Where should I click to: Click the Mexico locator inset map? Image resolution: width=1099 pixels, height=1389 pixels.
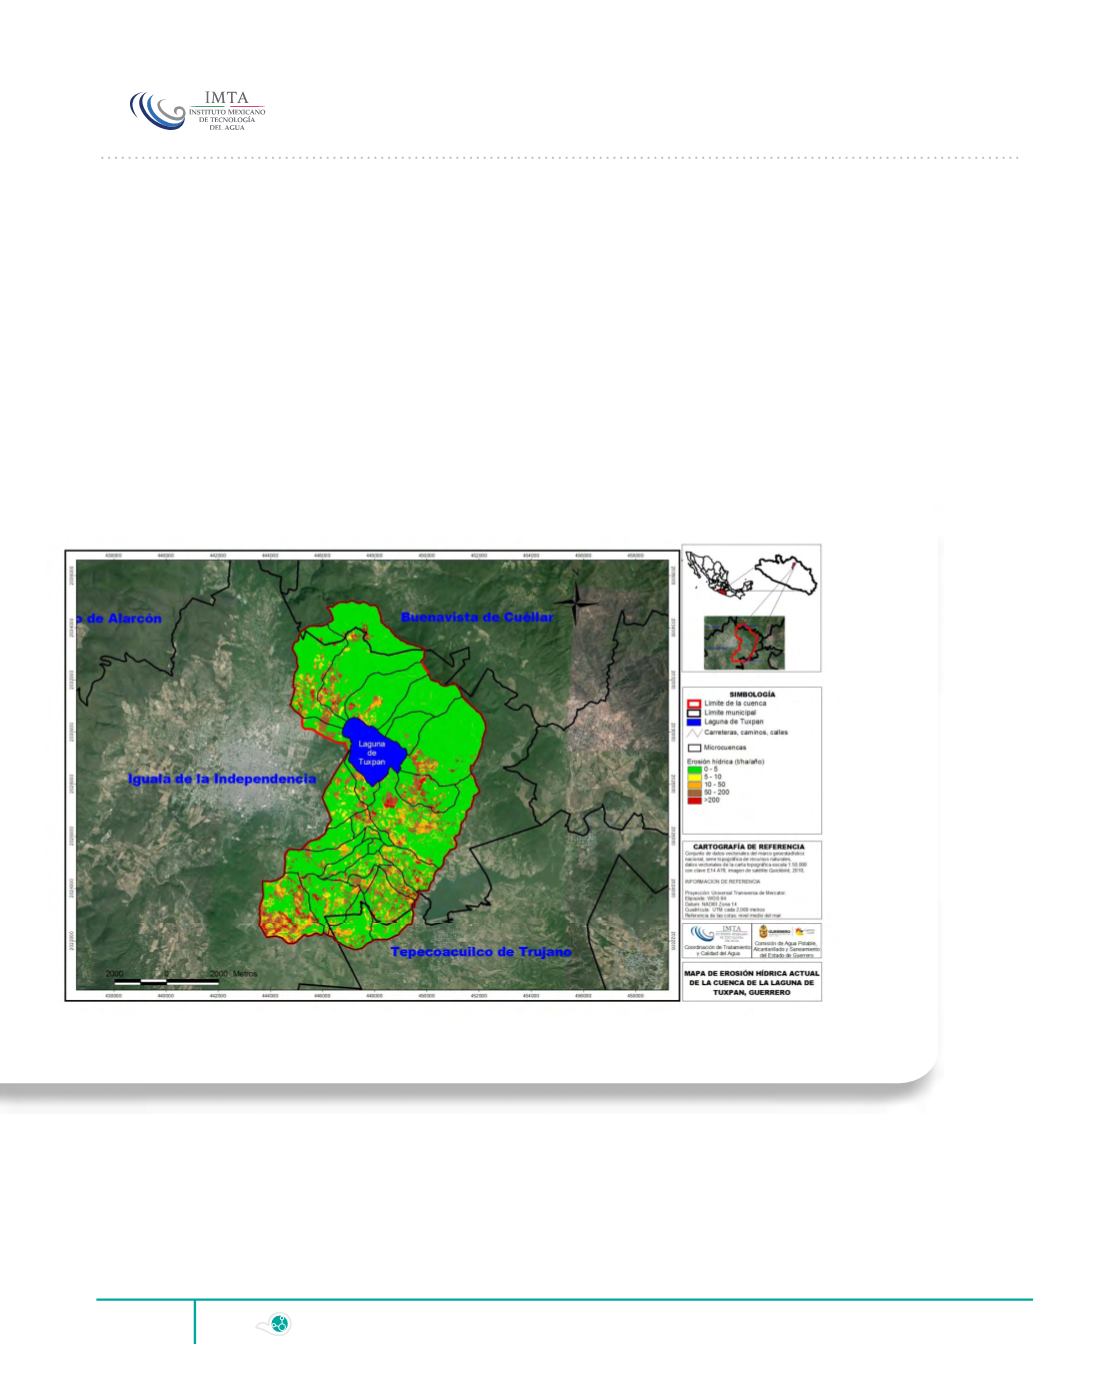pyautogui.click(x=718, y=576)
